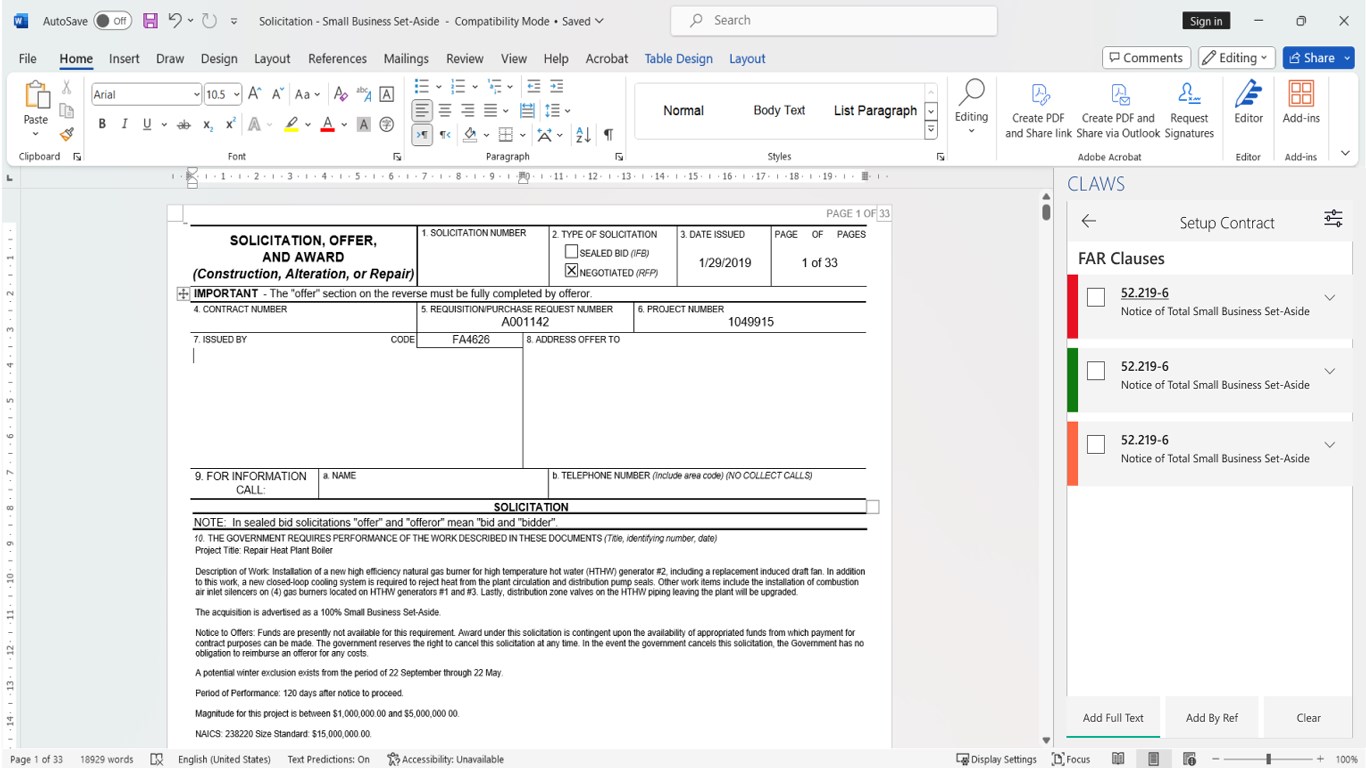Increase the font size
The width and height of the screenshot is (1366, 768).
pyautogui.click(x=254, y=94)
